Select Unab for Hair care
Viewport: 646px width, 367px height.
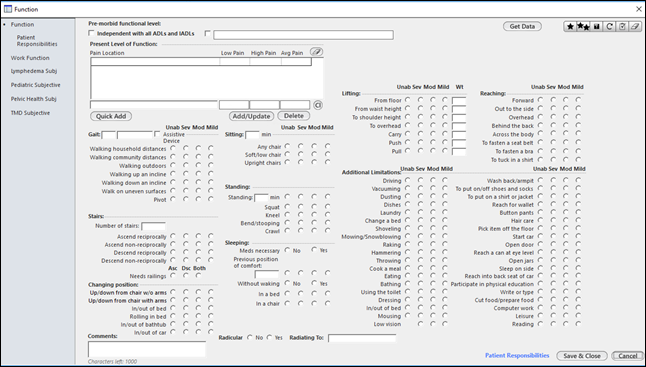point(540,220)
